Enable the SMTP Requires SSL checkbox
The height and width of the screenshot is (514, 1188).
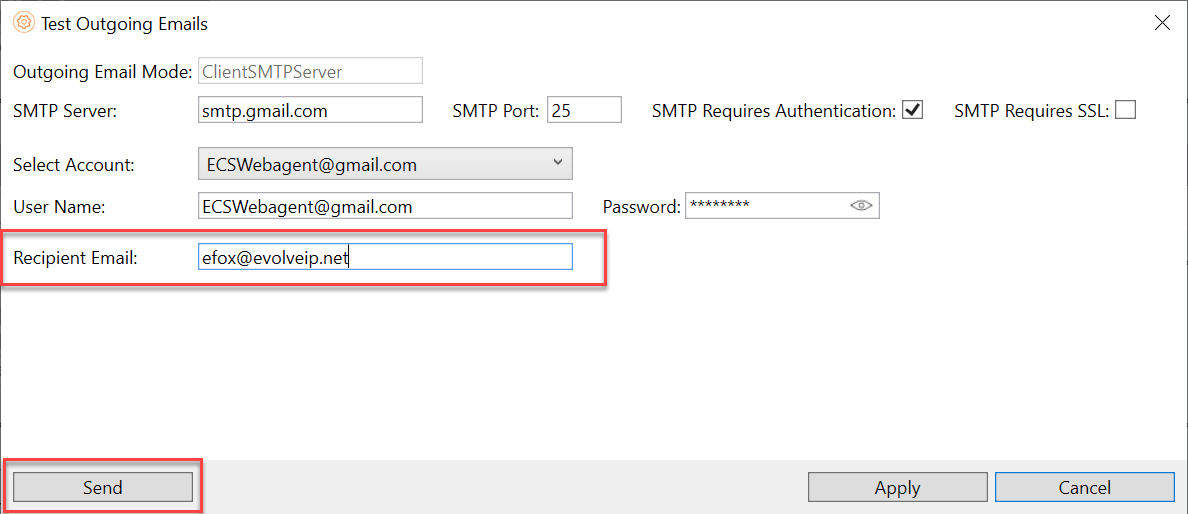point(1125,110)
